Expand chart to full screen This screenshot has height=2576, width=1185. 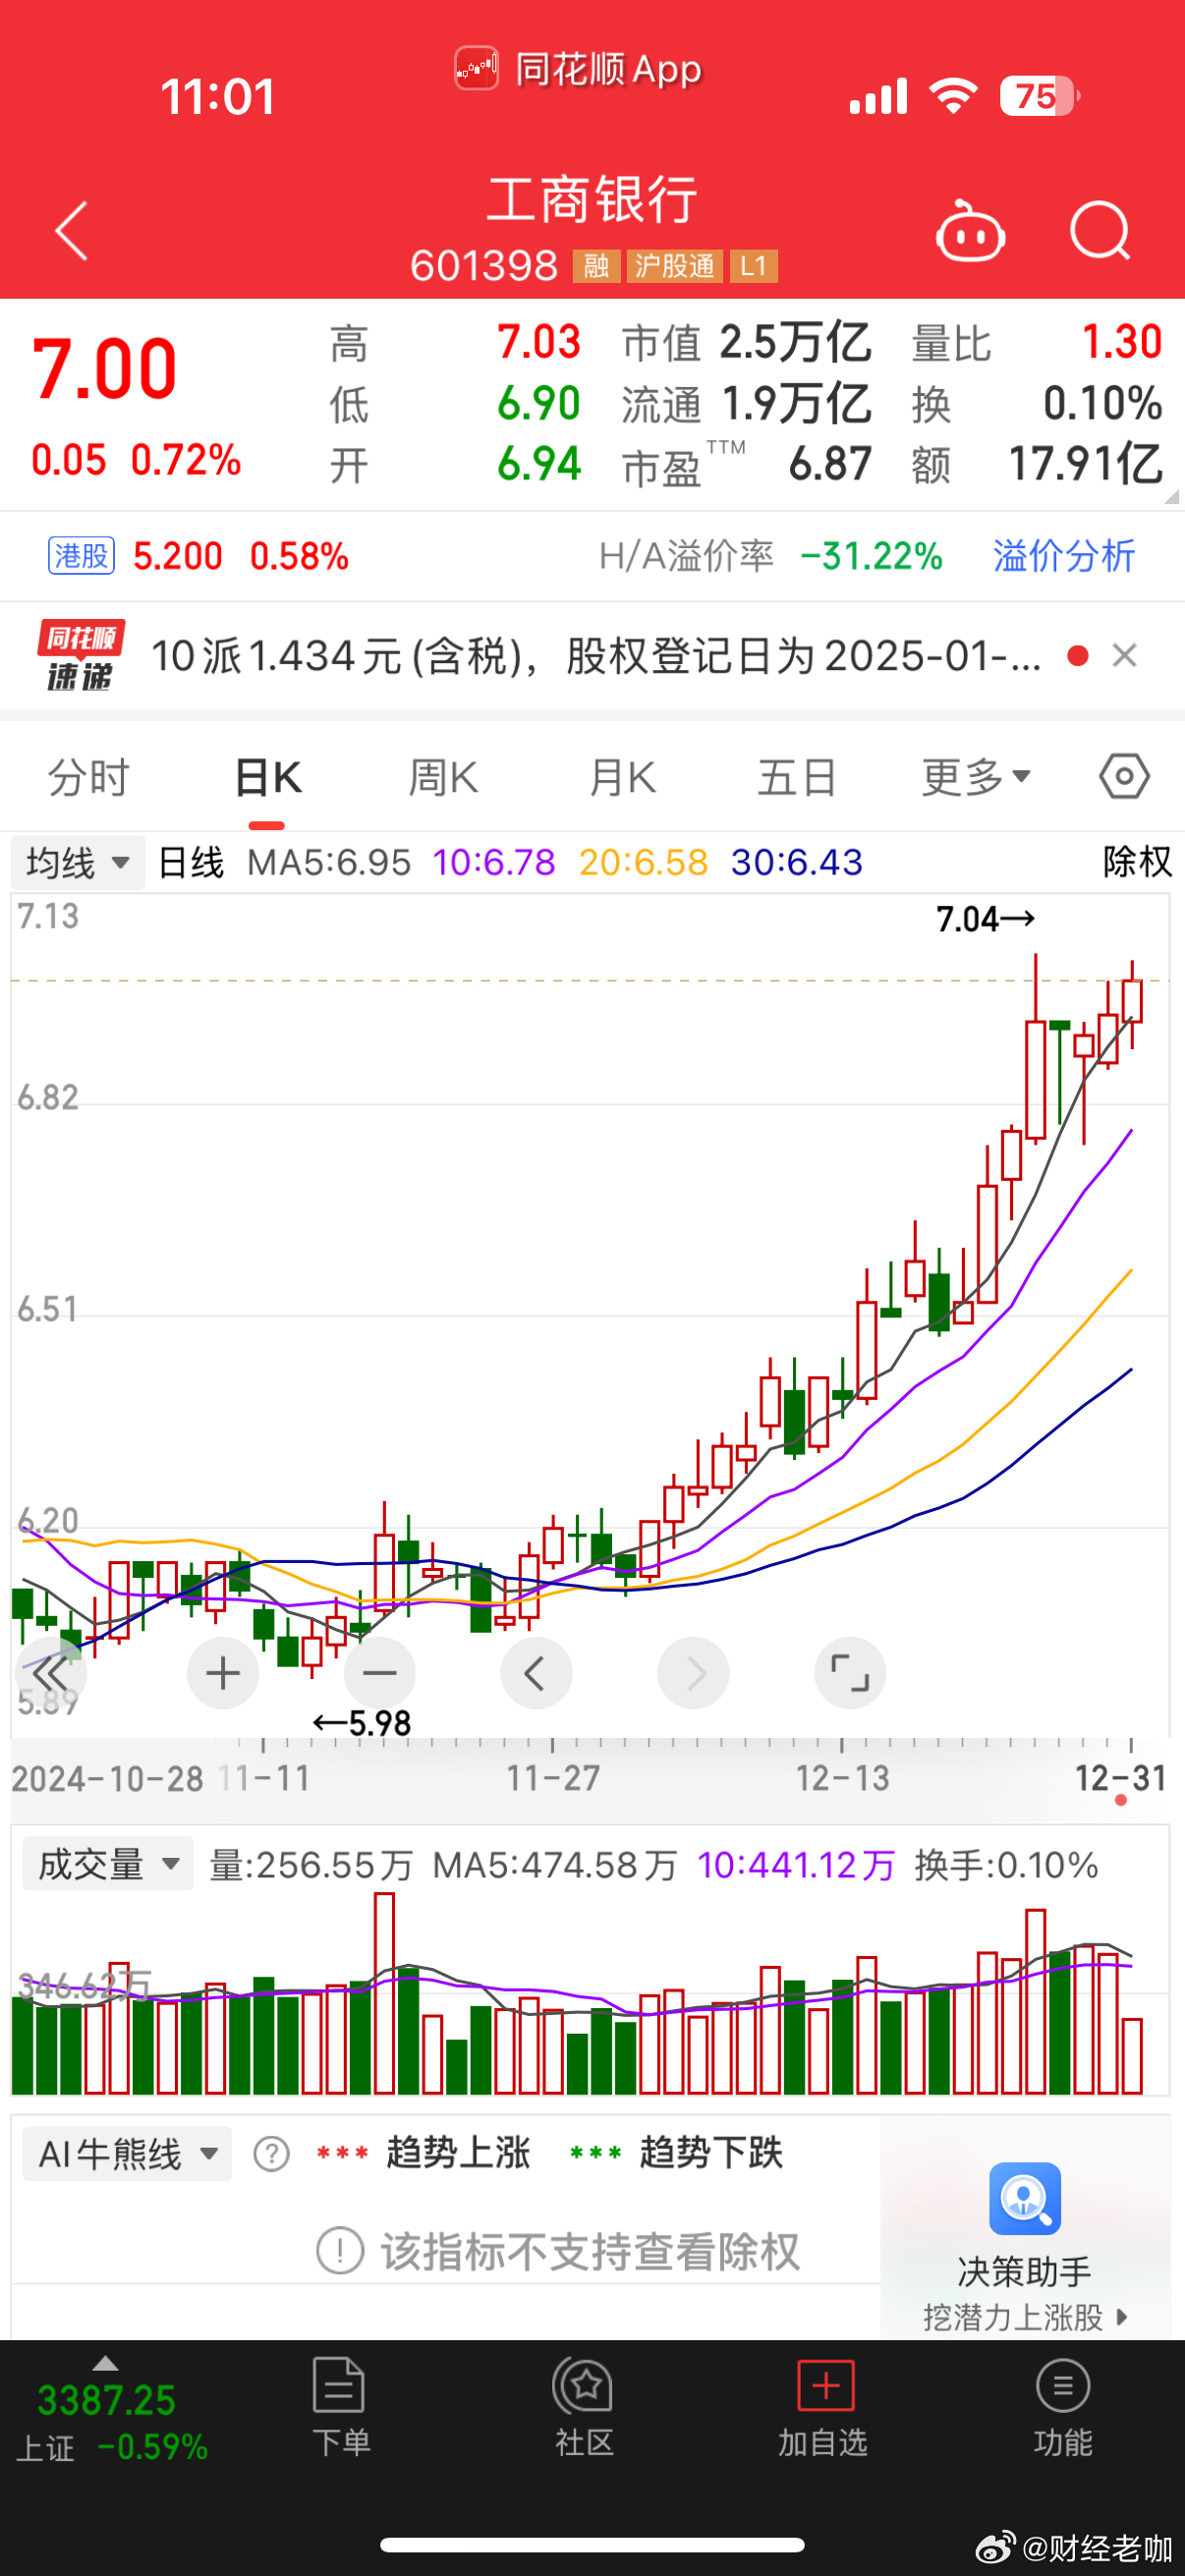850,1673
